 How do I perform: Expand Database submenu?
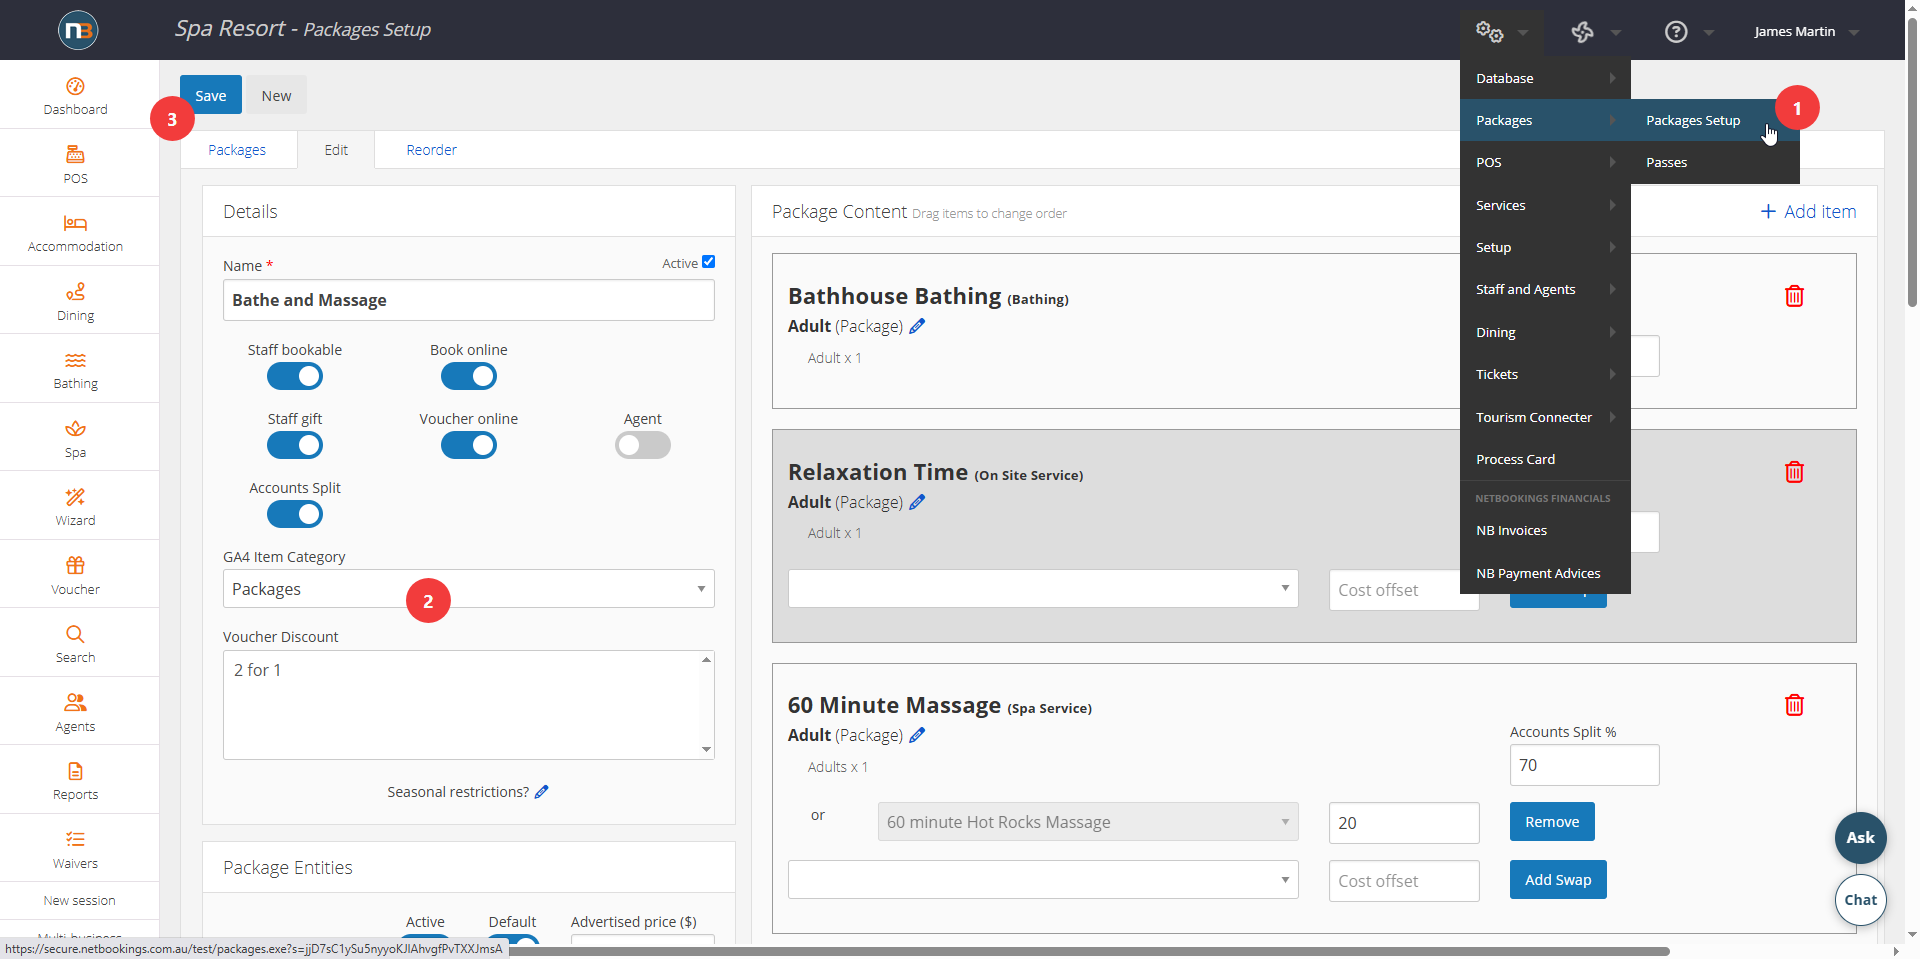pyautogui.click(x=1545, y=78)
